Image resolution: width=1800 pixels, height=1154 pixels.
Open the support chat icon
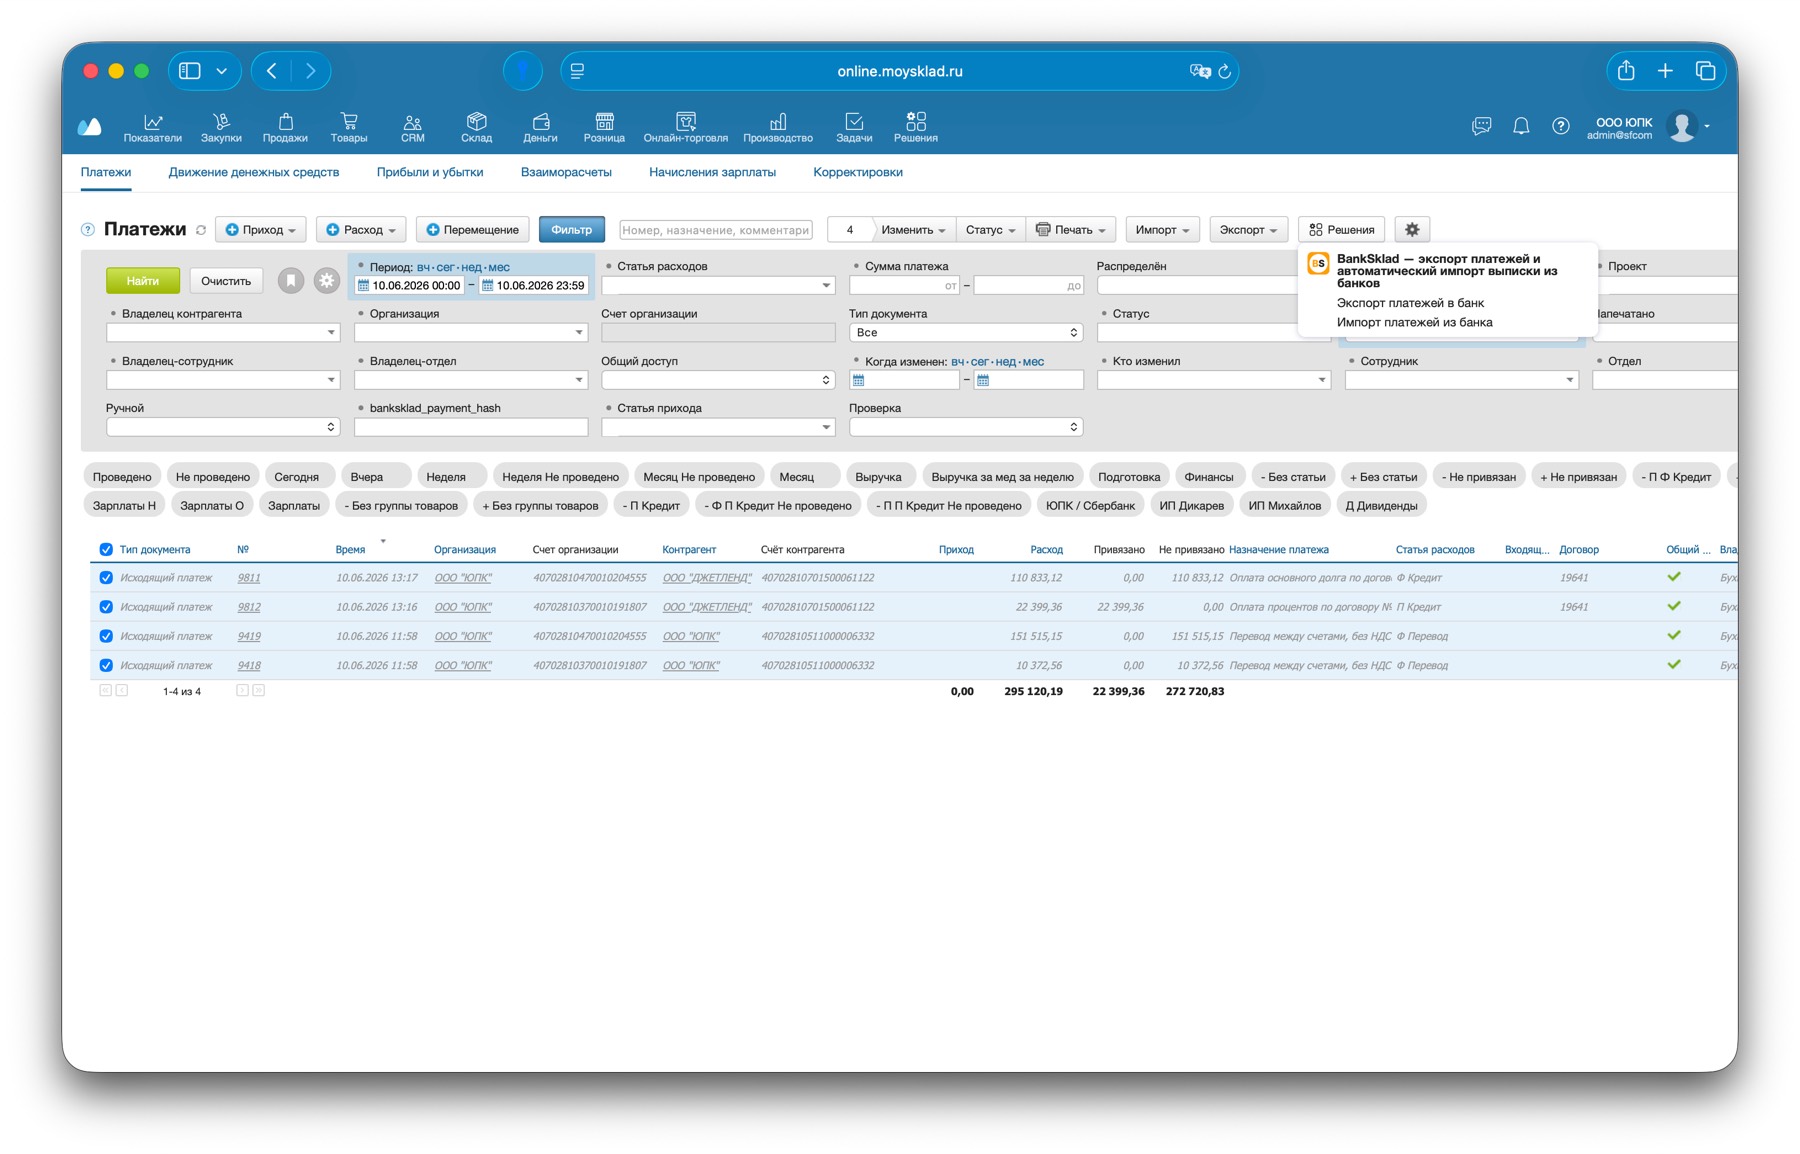(x=1481, y=126)
